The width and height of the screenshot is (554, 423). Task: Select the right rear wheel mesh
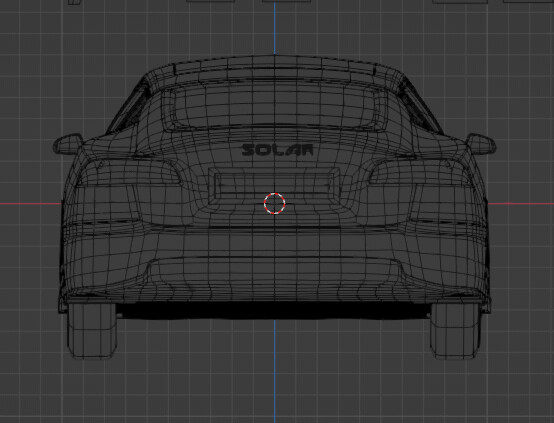(456, 331)
